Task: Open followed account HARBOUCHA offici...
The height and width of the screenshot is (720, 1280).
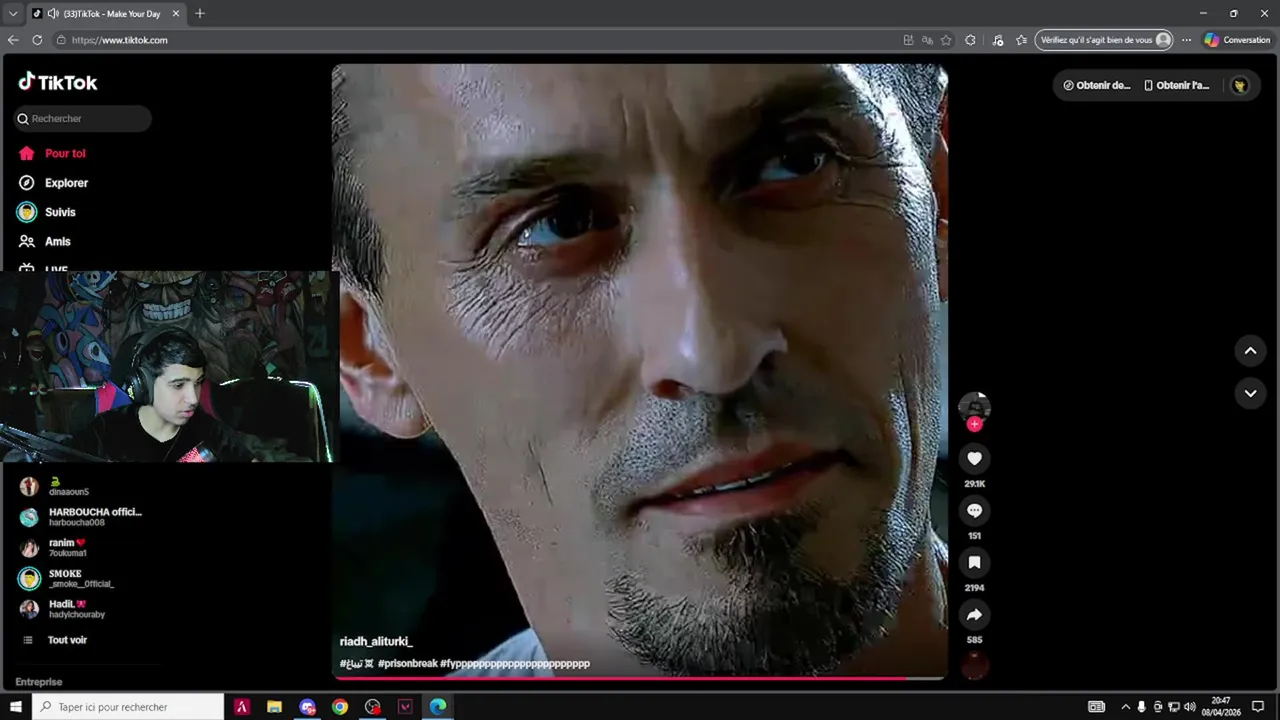Action: [82, 517]
